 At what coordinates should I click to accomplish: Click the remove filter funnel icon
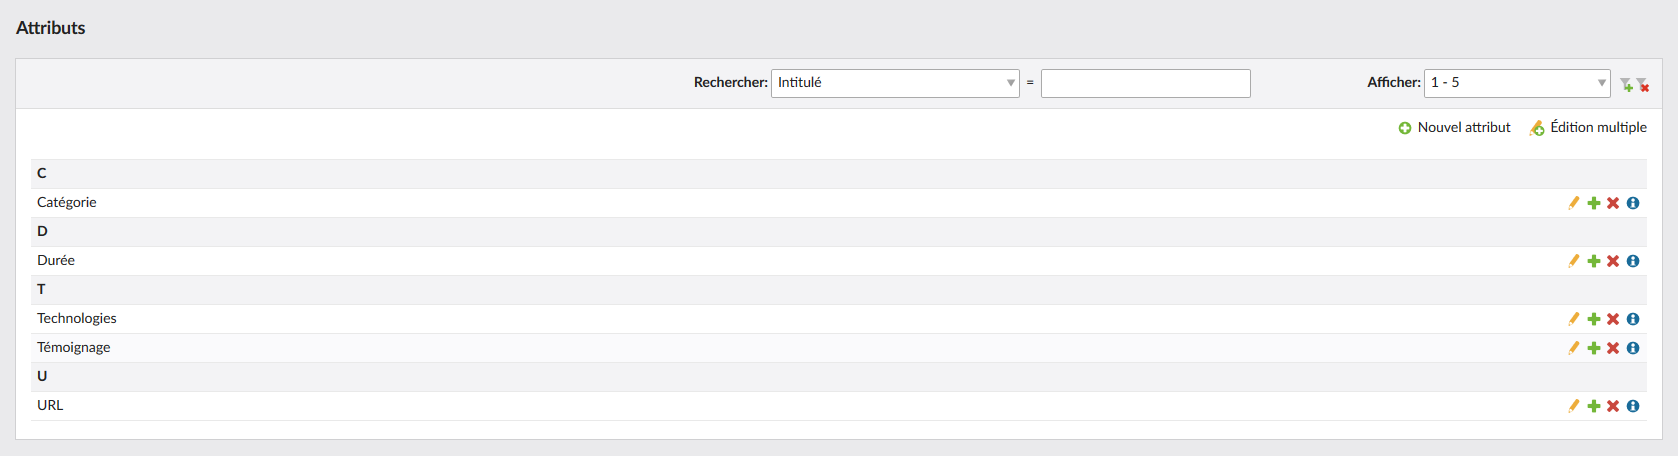click(x=1643, y=85)
